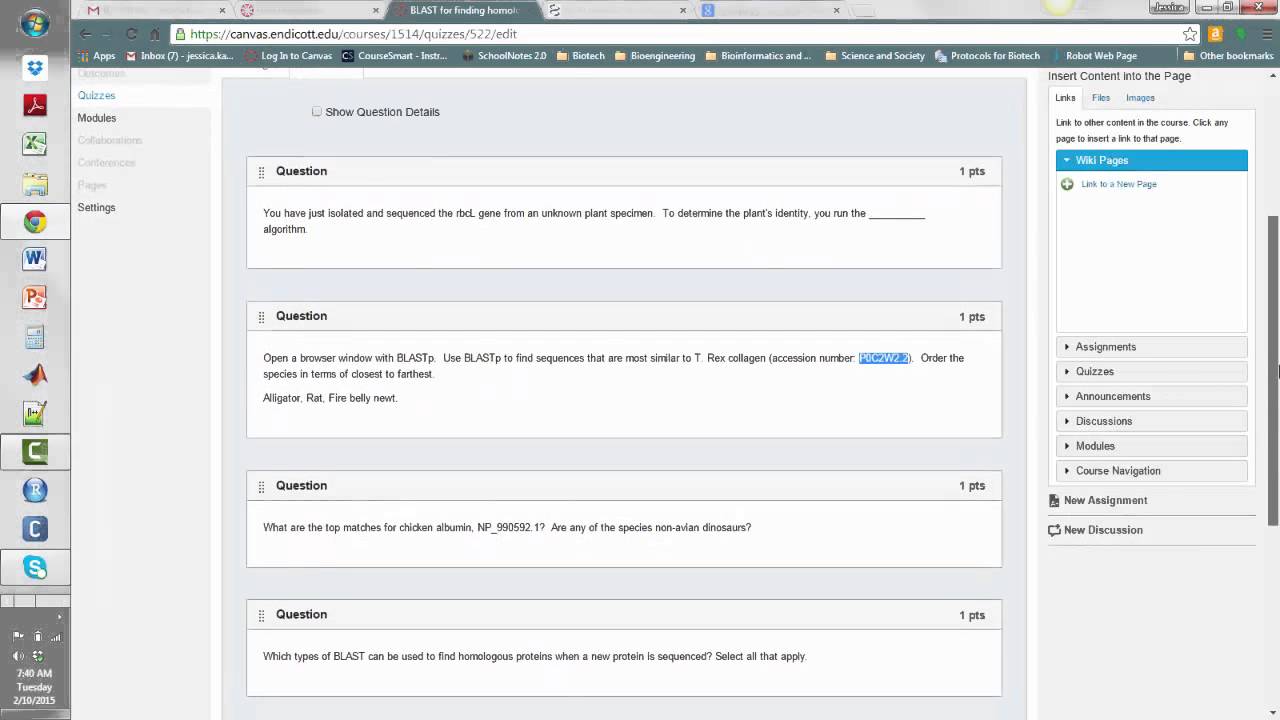Open PowerPoint from the taskbar

click(35, 298)
